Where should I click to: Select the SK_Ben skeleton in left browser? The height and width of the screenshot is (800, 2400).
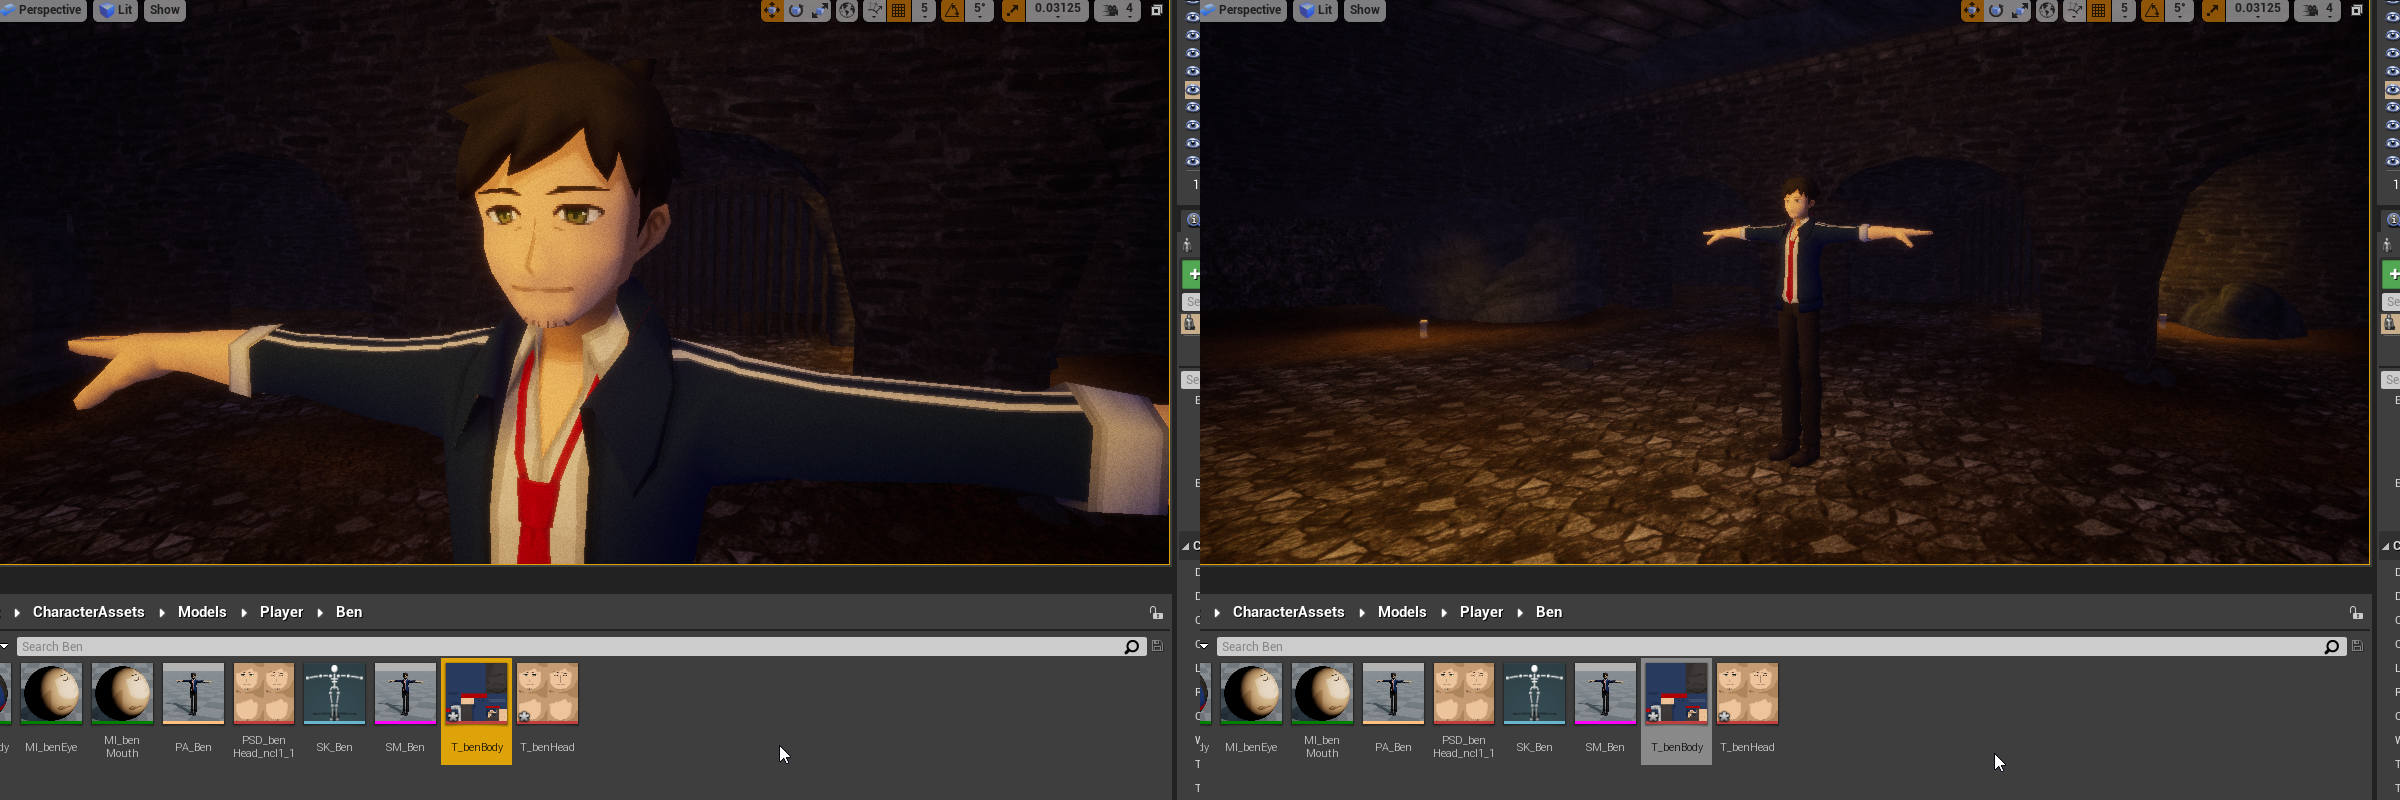pyautogui.click(x=334, y=709)
